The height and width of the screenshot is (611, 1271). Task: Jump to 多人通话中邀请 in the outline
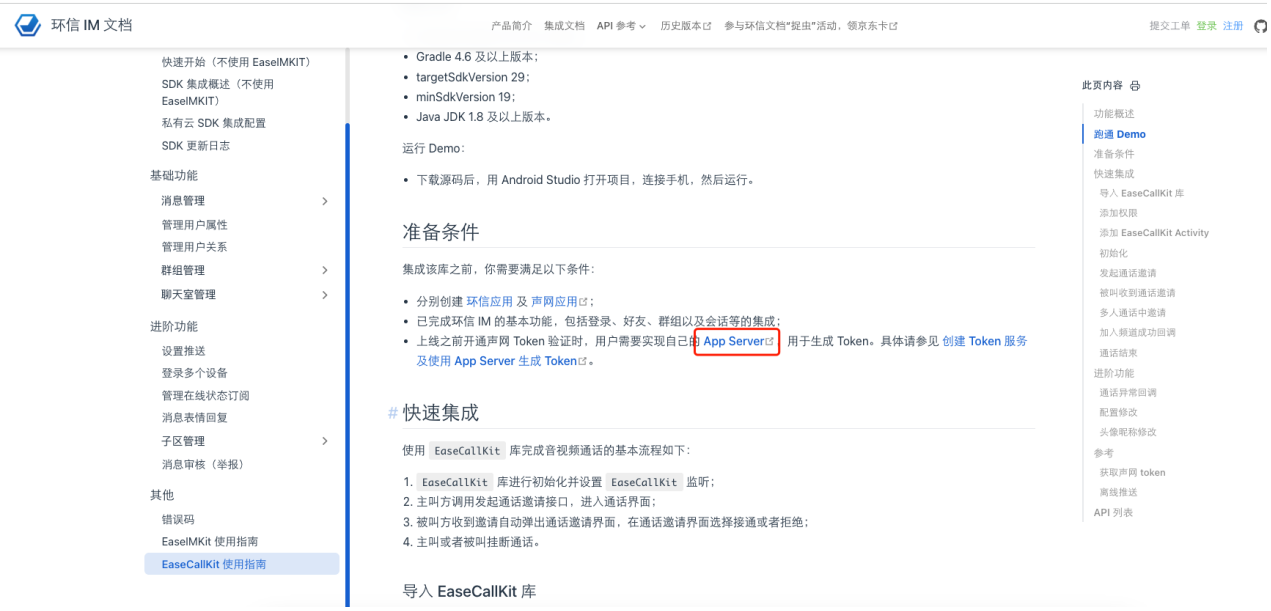(x=1132, y=313)
